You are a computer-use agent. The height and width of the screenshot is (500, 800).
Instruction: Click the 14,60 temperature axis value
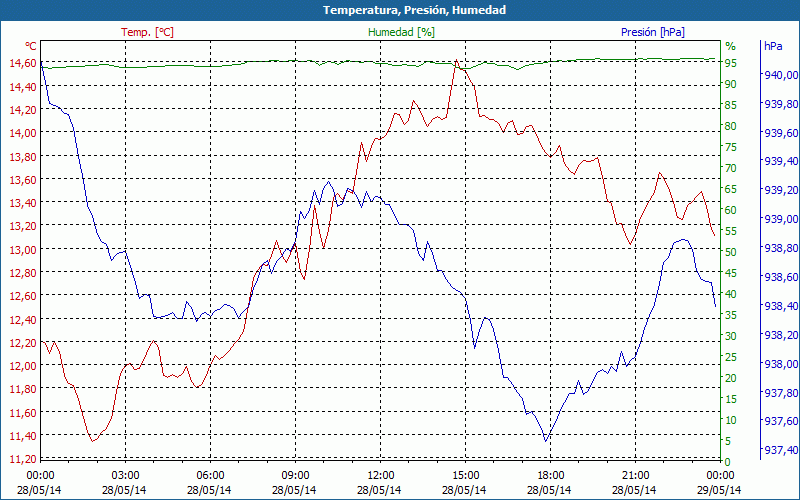(x=23, y=63)
